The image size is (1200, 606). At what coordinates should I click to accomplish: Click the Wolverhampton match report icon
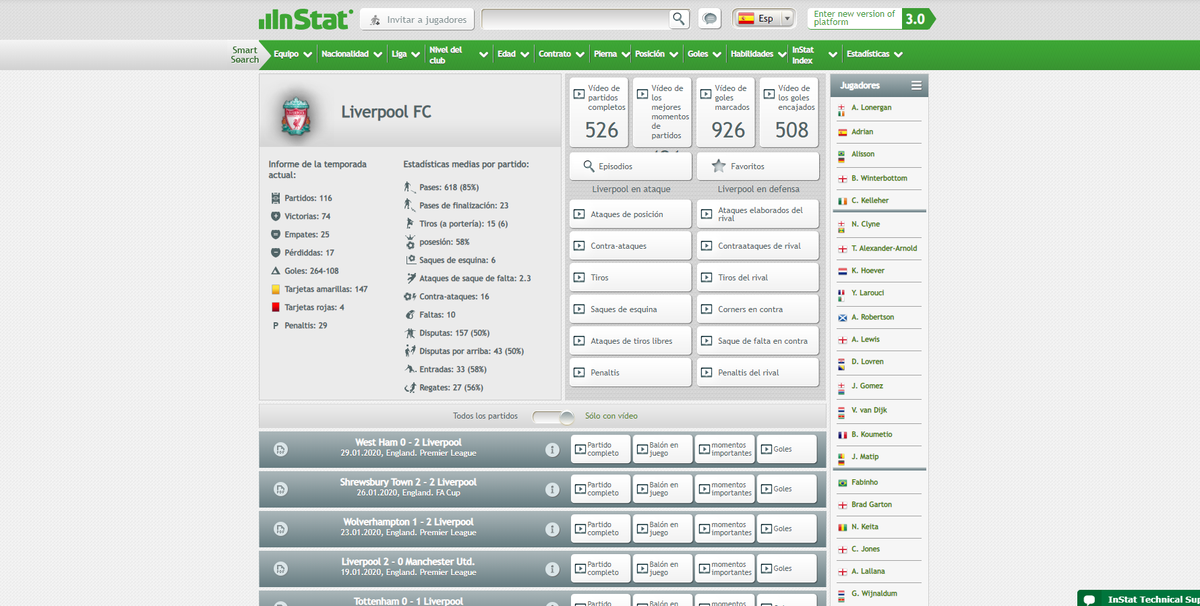281,528
